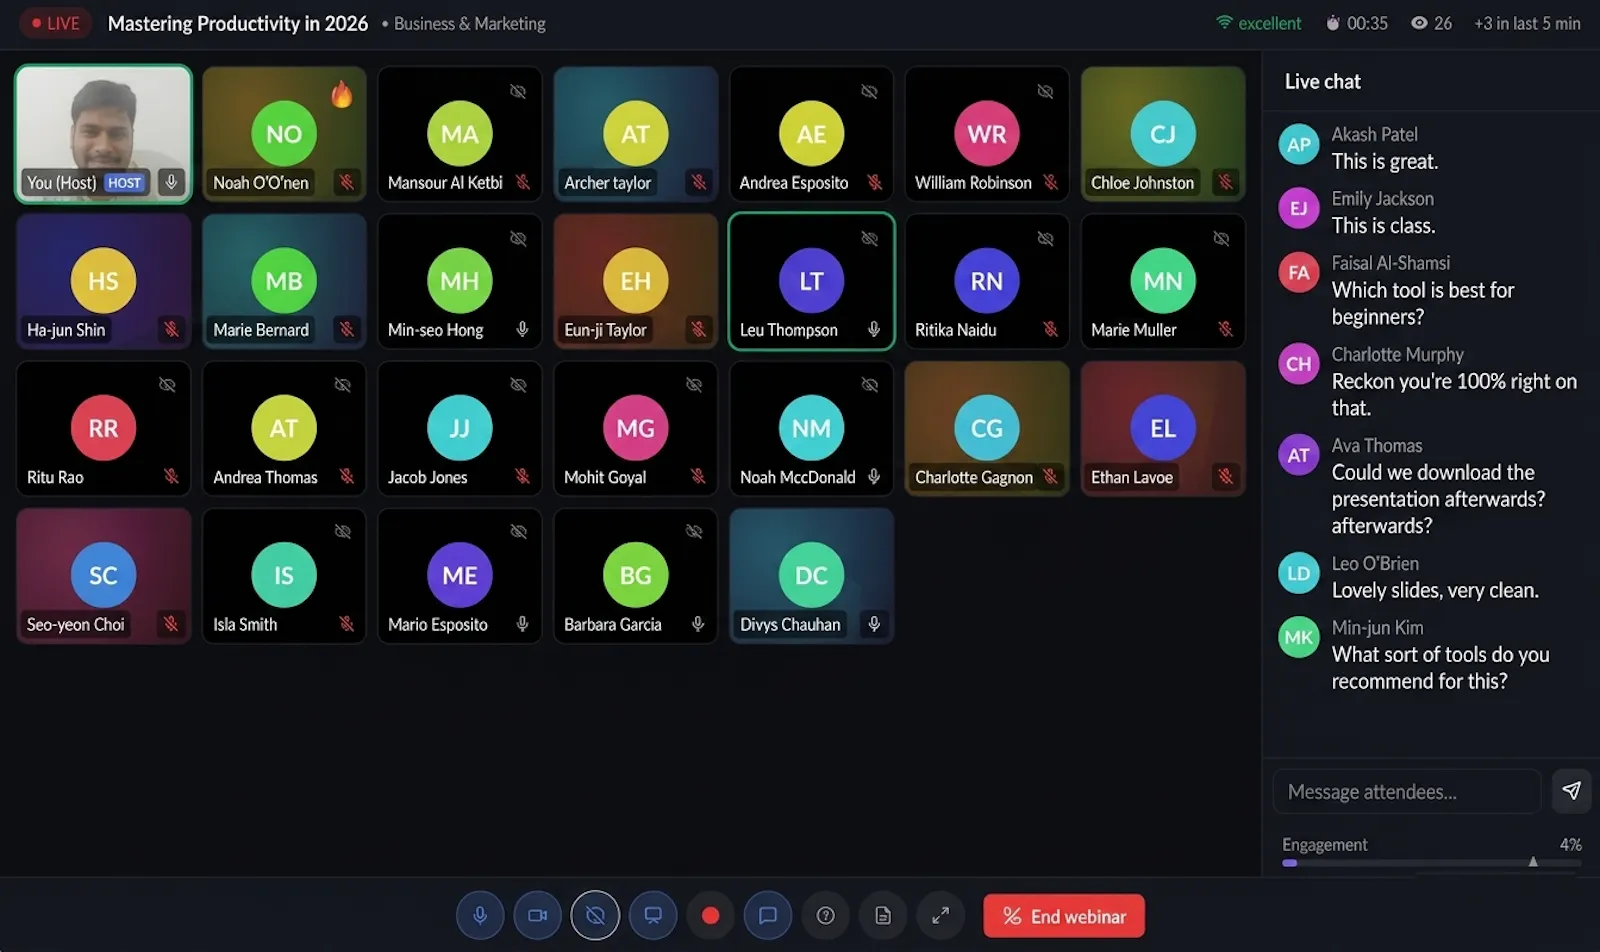Click the microphone icon for Noah McDonald
This screenshot has width=1600, height=952.
click(874, 476)
